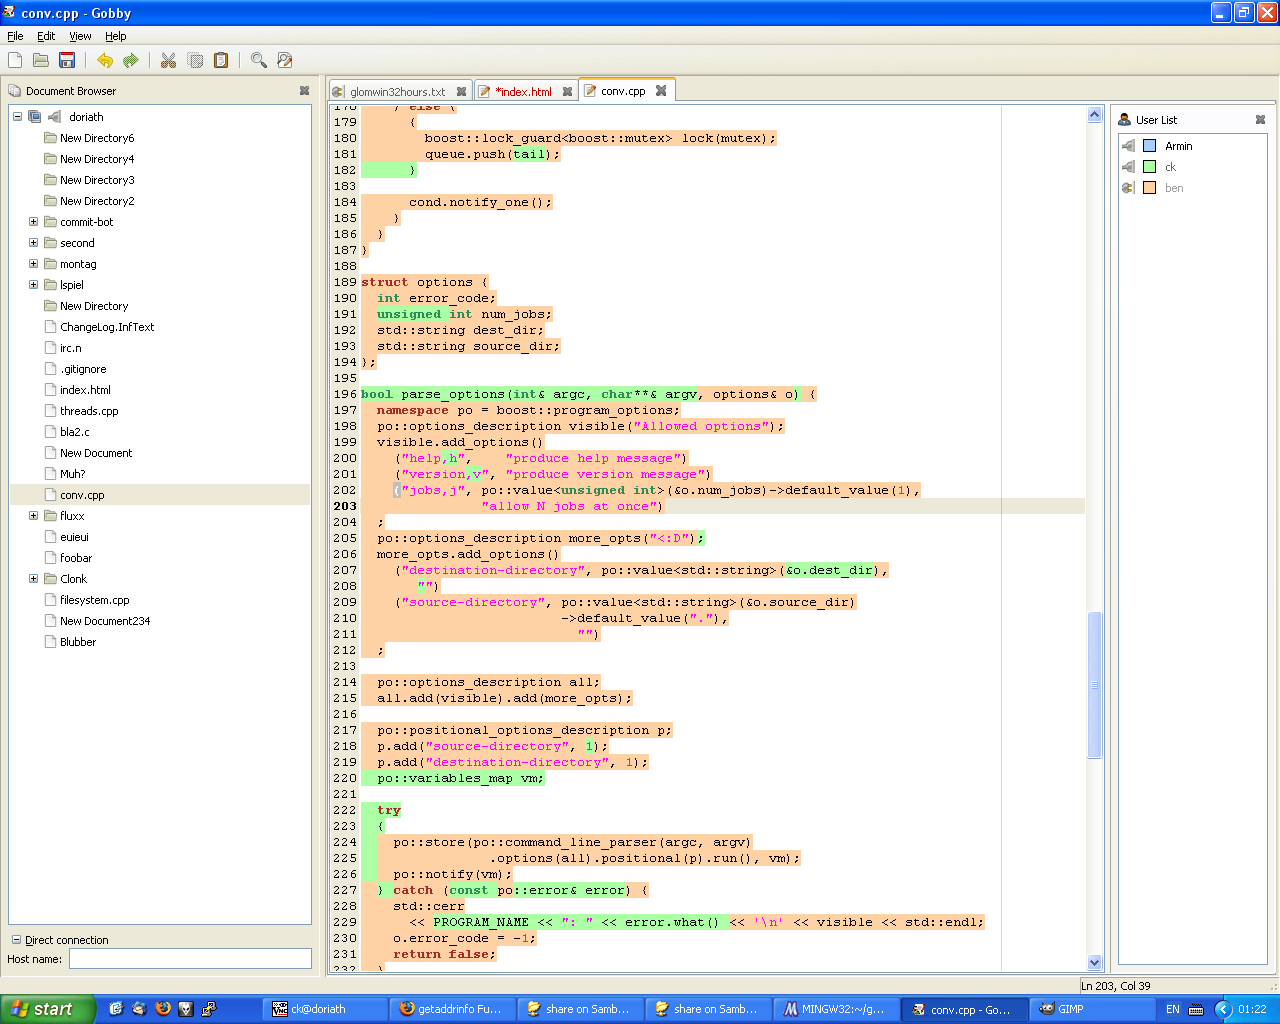Cut selected text using the scissors icon
This screenshot has width=1280, height=1024.
(168, 60)
